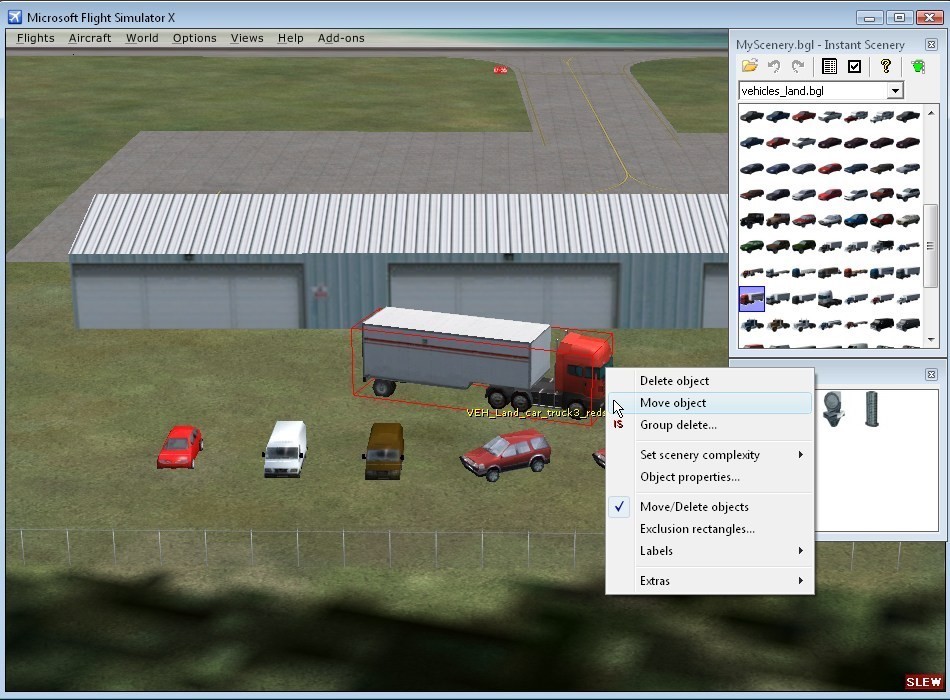Select Exclusion rectangles... in context menu
This screenshot has width=950, height=700.
point(697,529)
